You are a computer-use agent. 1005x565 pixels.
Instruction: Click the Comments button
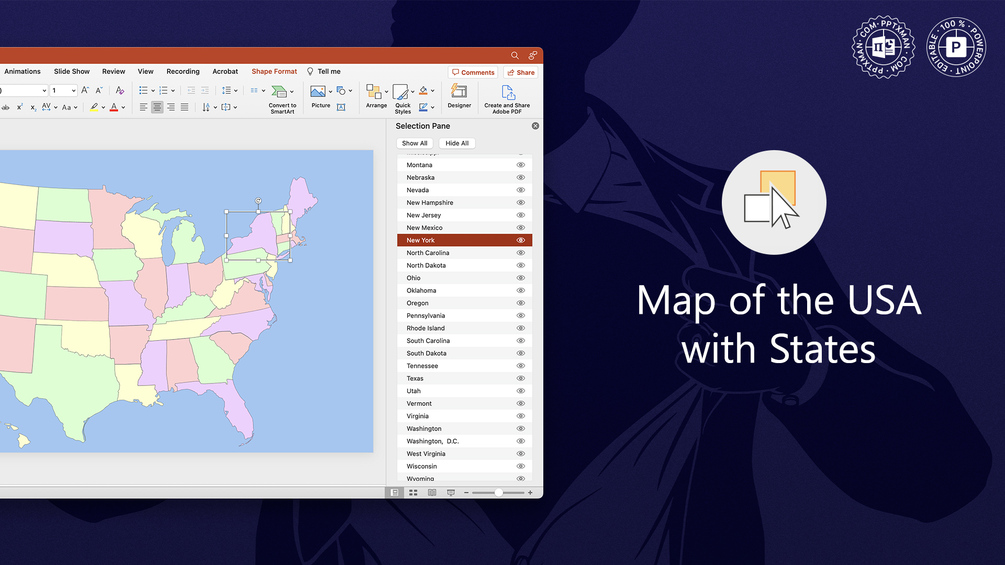(x=473, y=72)
